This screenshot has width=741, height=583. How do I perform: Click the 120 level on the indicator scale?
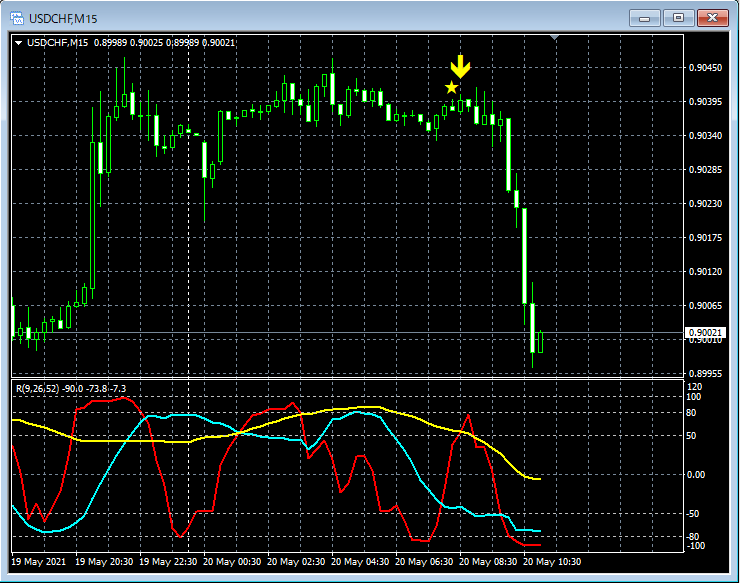pyautogui.click(x=694, y=387)
